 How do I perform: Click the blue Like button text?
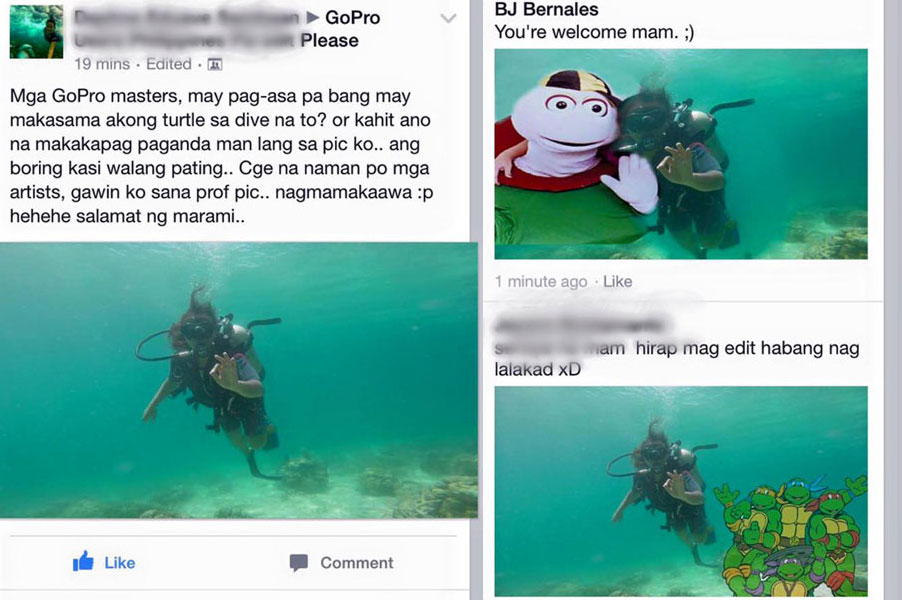point(120,563)
